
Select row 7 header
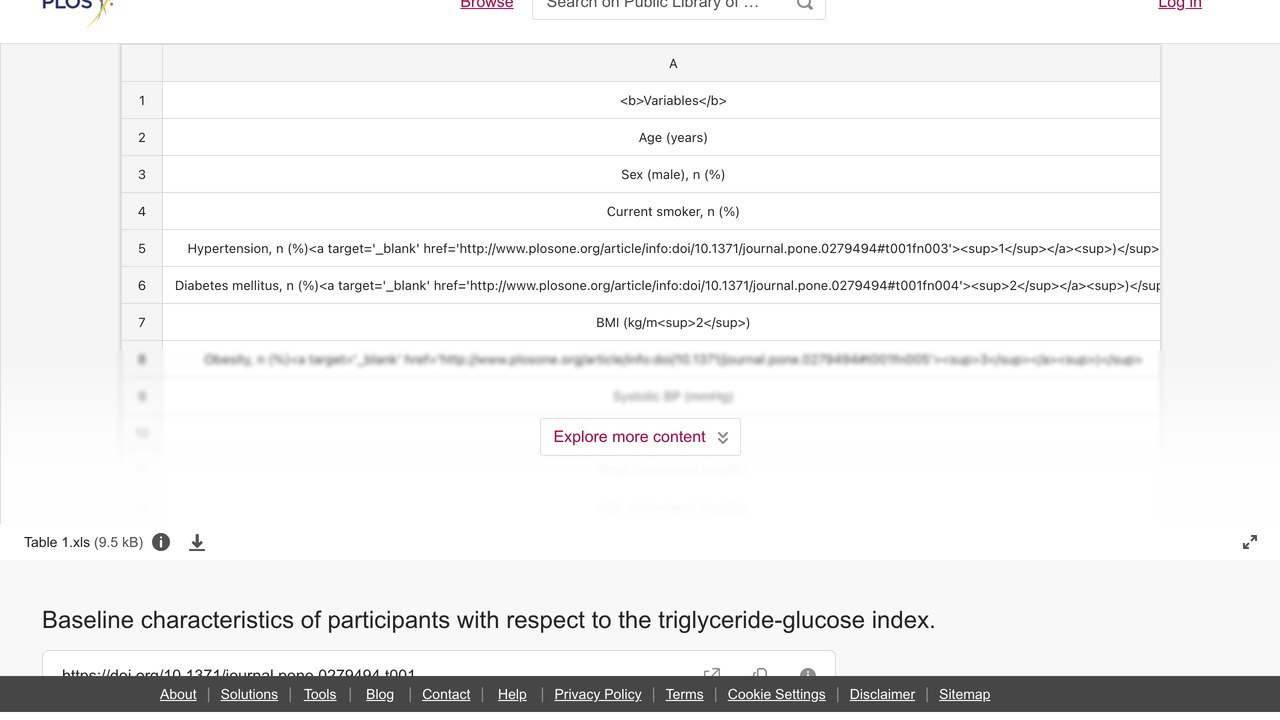(142, 322)
